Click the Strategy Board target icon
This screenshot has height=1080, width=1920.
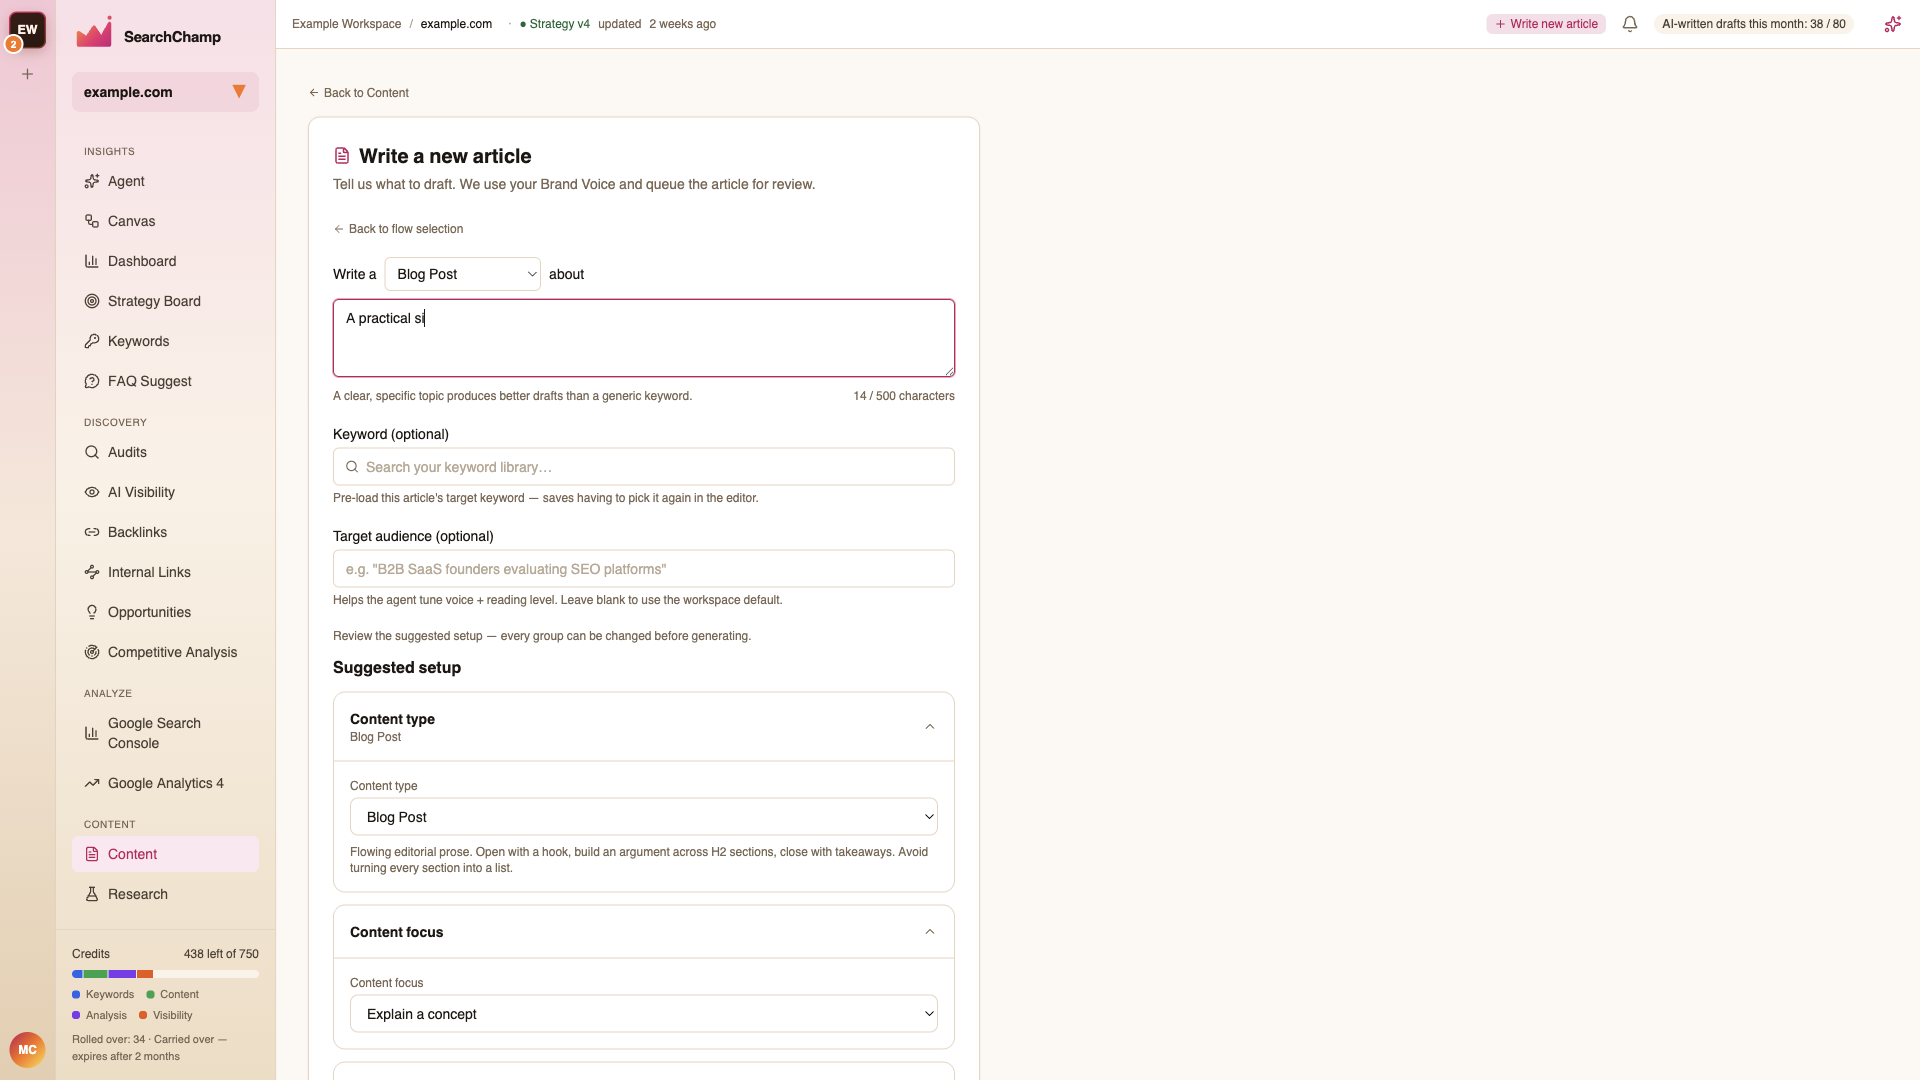tap(92, 301)
